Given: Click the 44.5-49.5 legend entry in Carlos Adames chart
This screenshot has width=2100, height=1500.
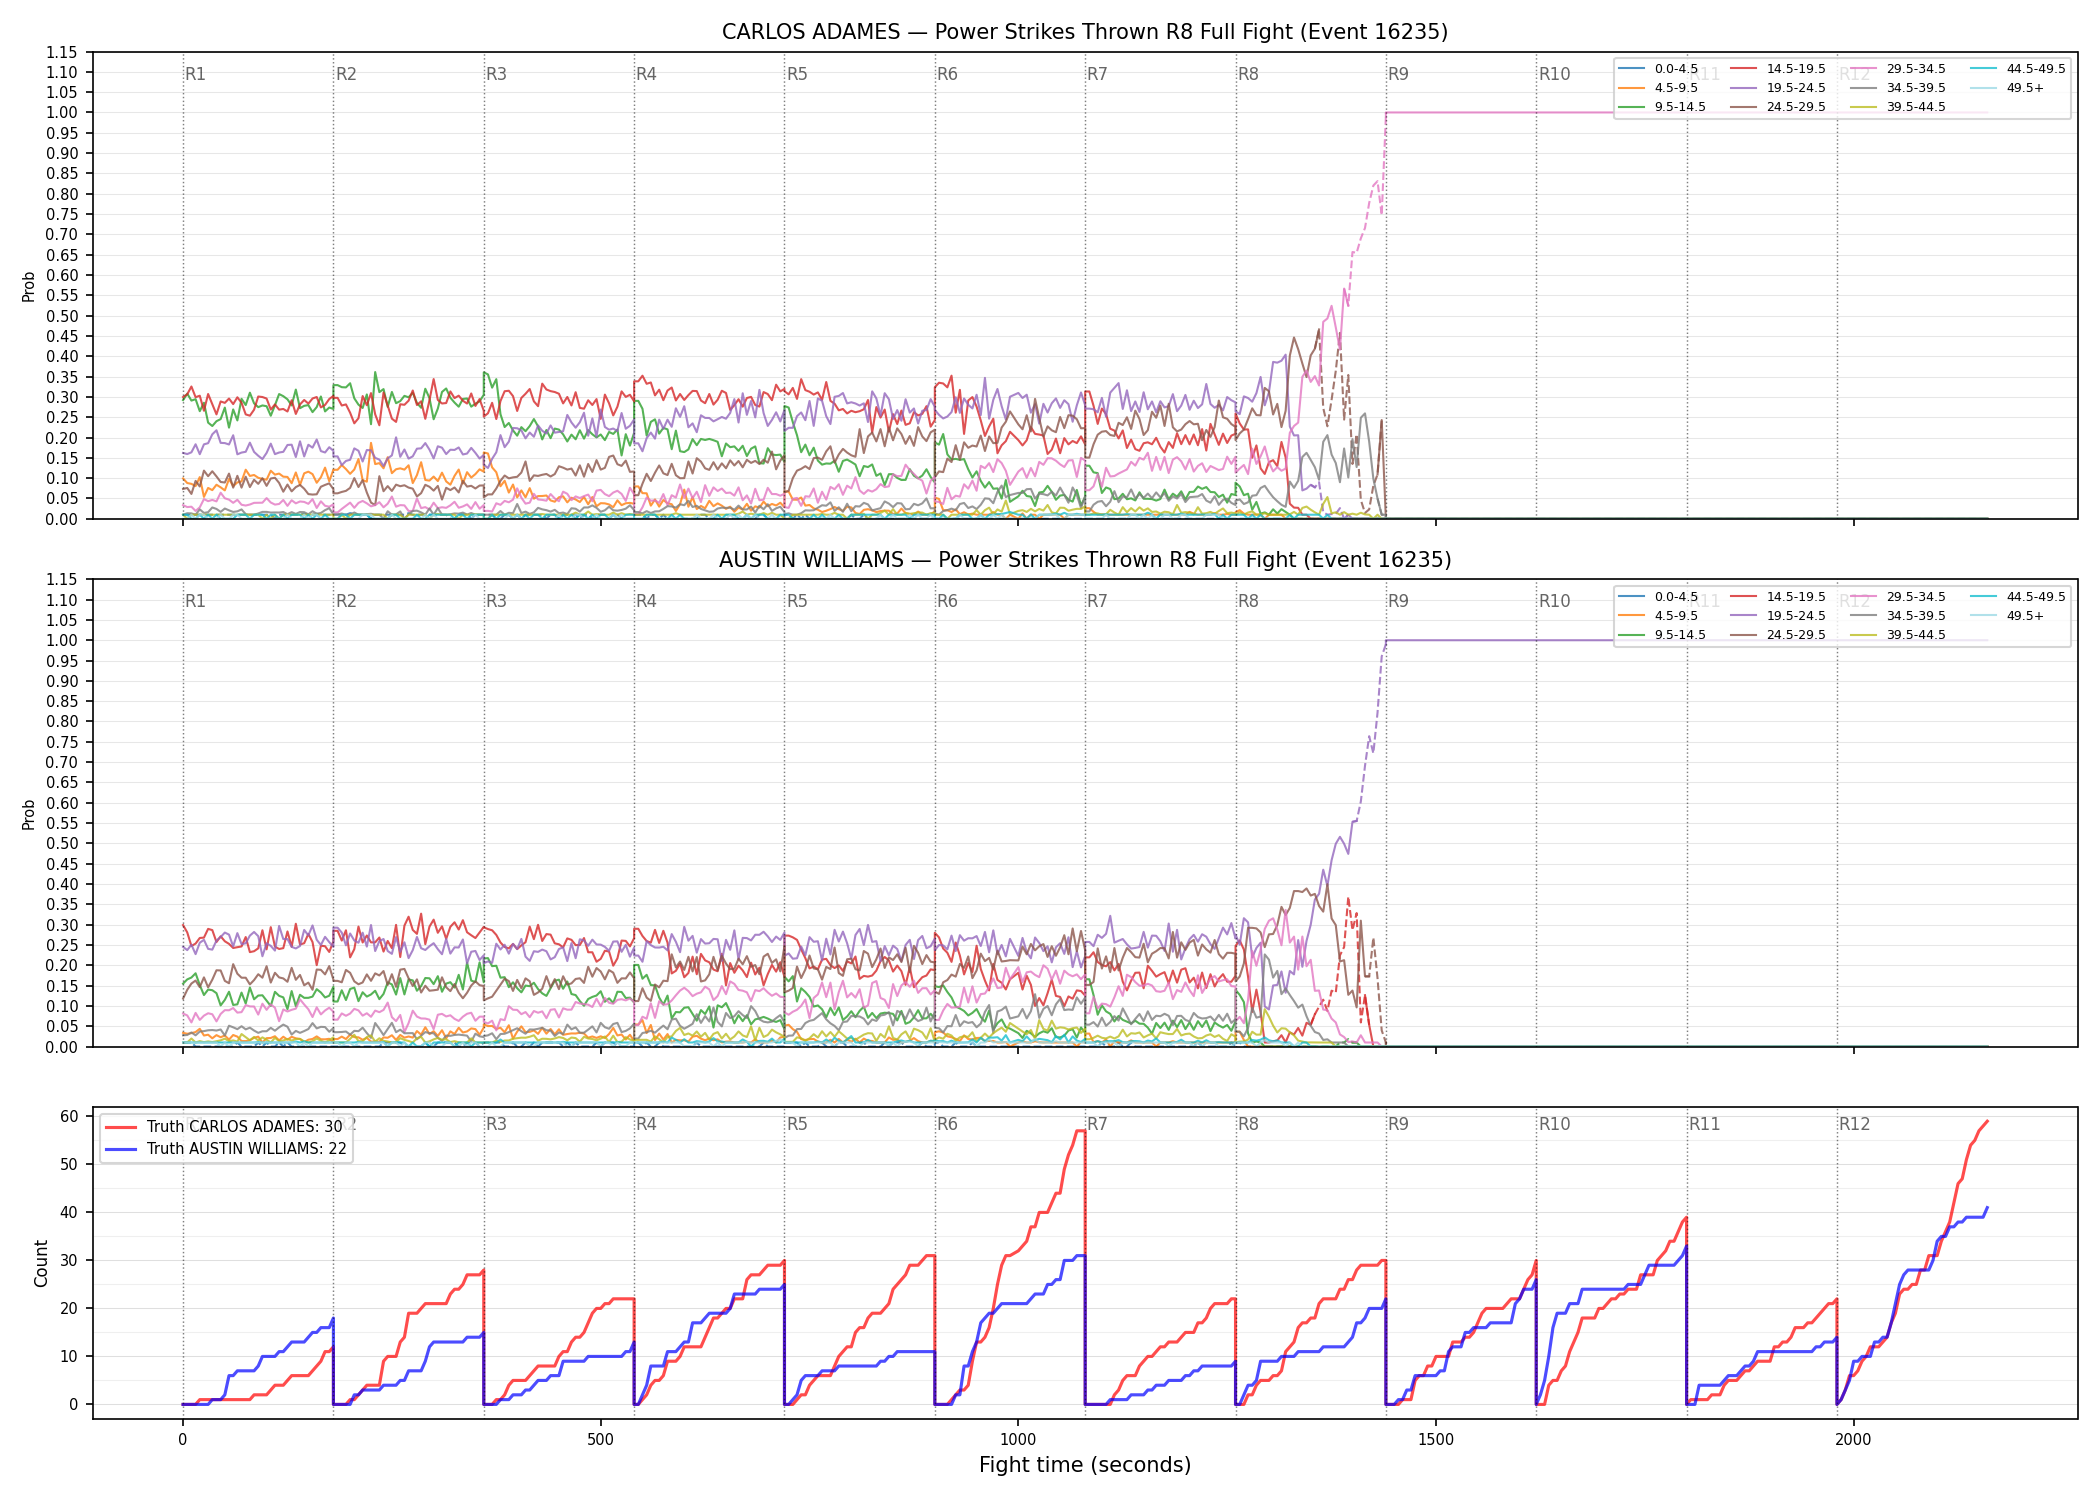Looking at the screenshot, I should coord(2017,69).
